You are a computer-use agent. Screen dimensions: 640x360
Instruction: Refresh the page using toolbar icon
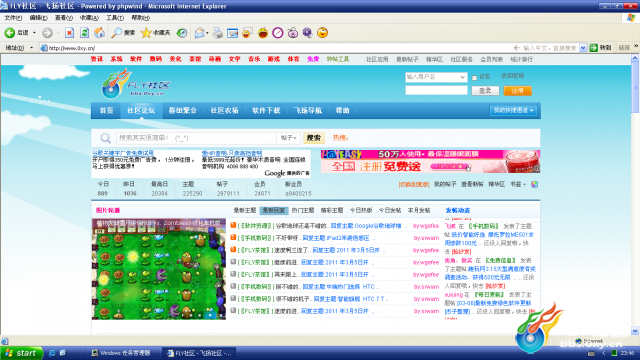click(84, 33)
